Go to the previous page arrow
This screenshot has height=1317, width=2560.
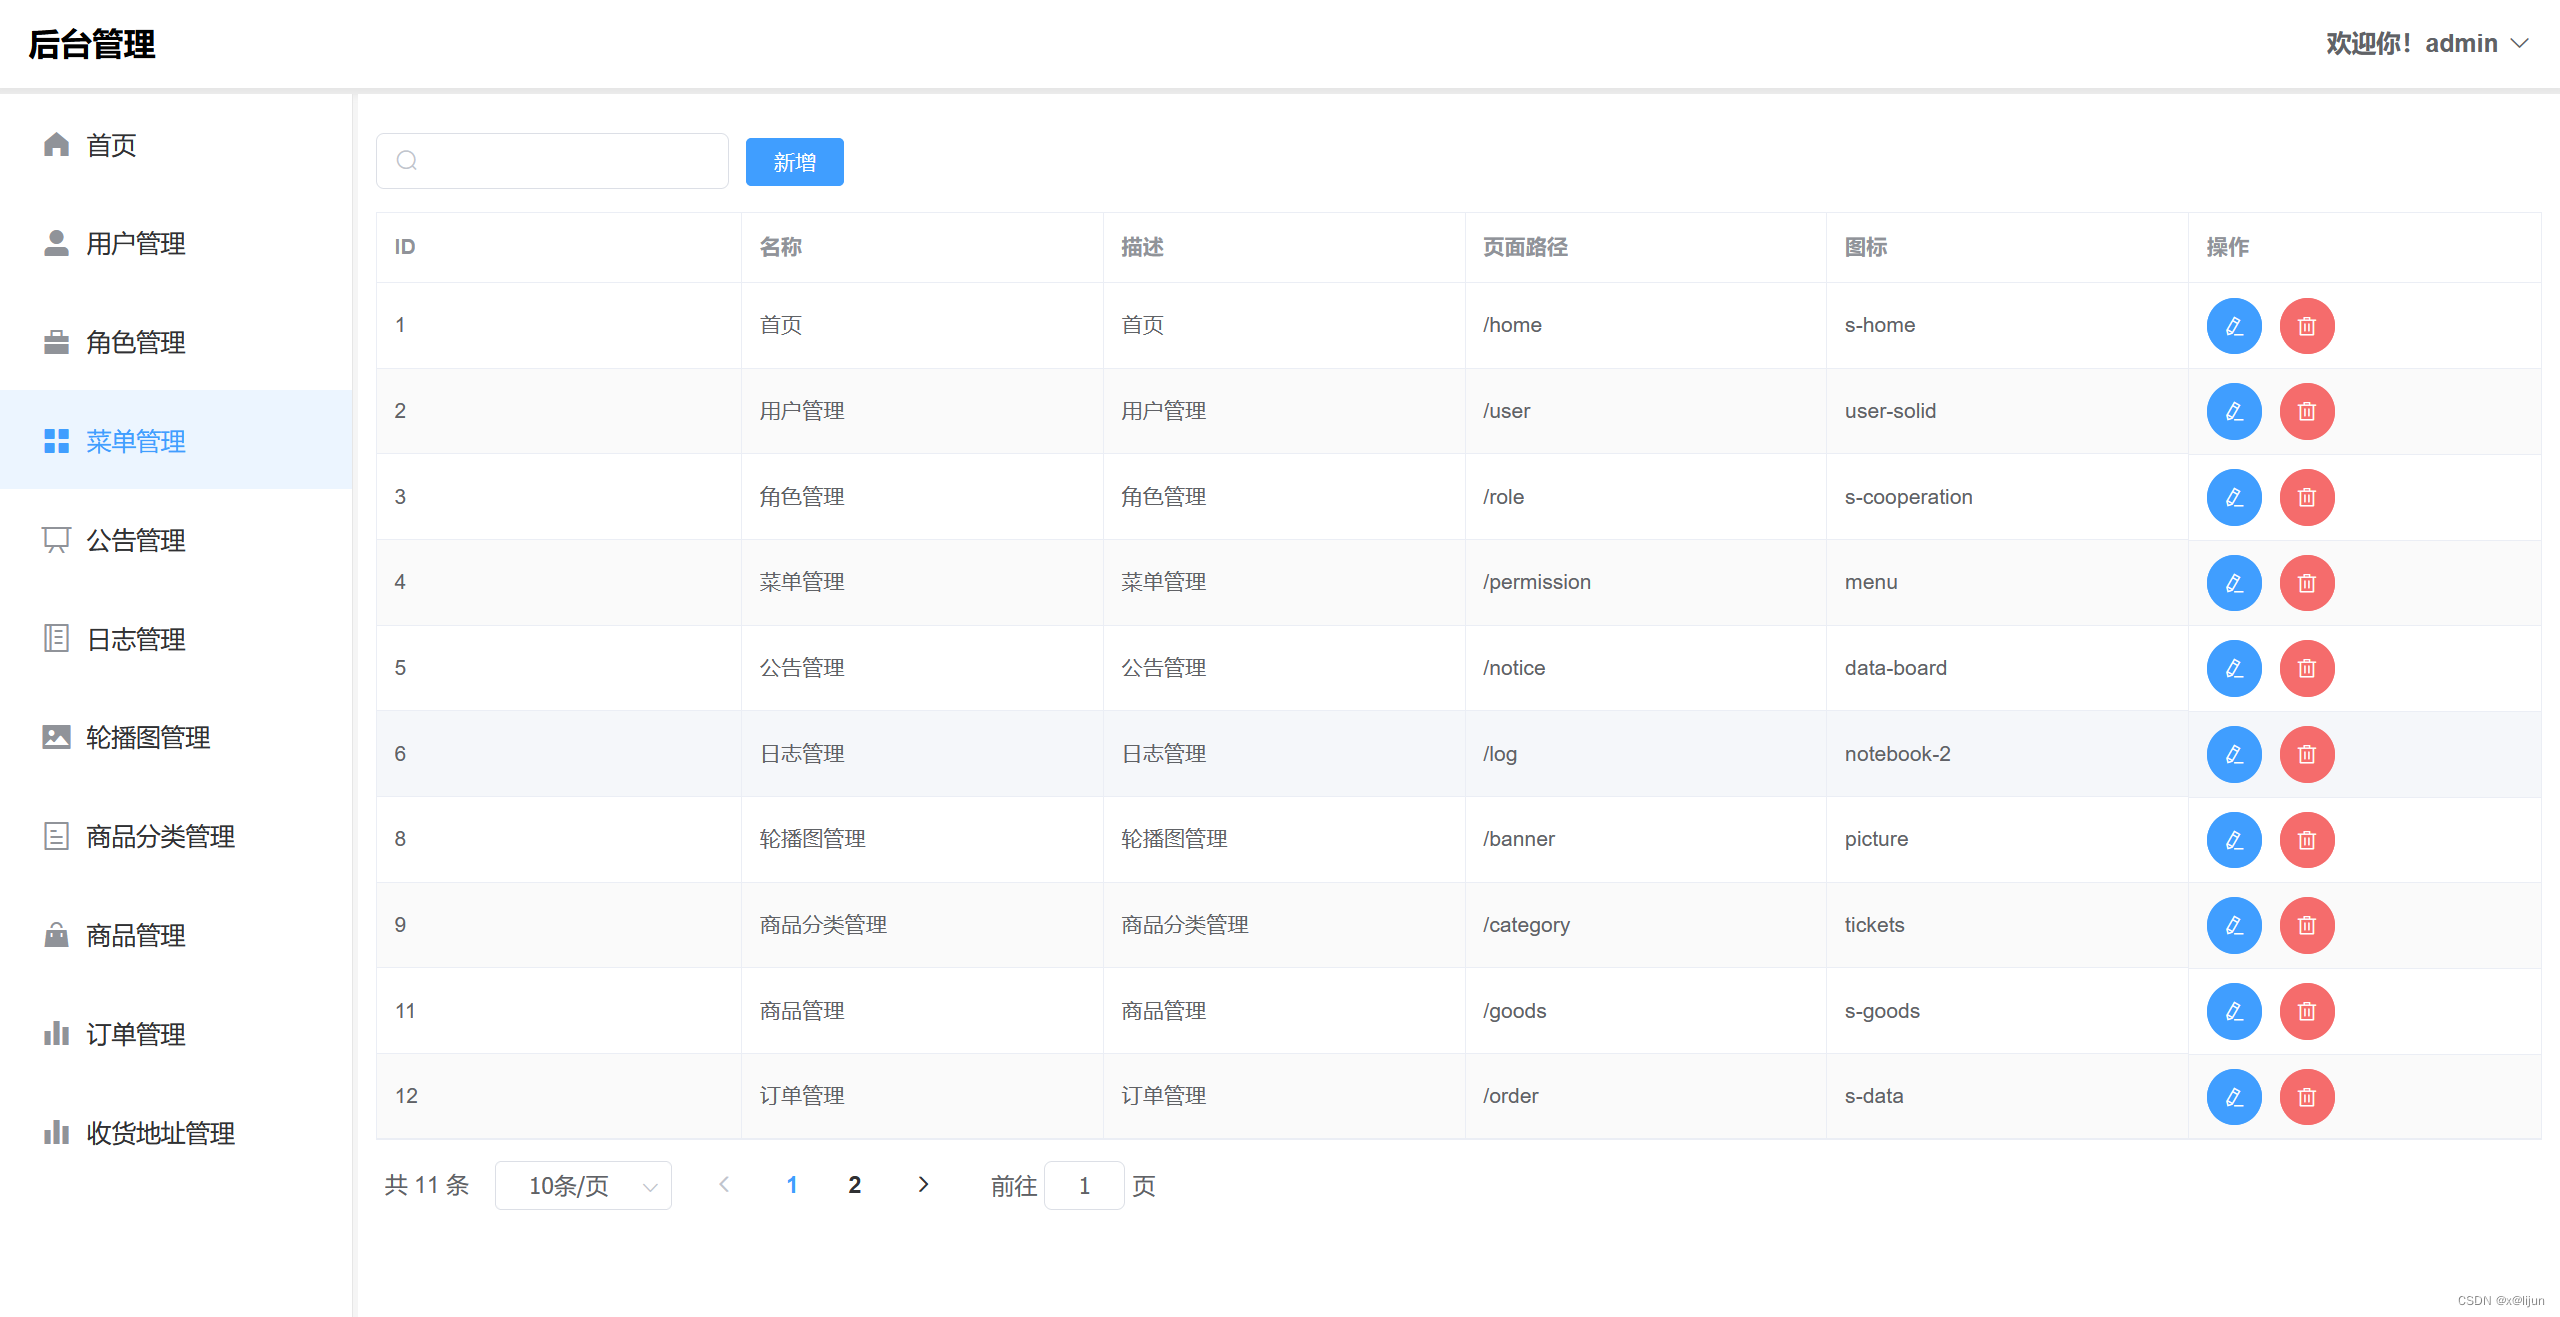[725, 1185]
